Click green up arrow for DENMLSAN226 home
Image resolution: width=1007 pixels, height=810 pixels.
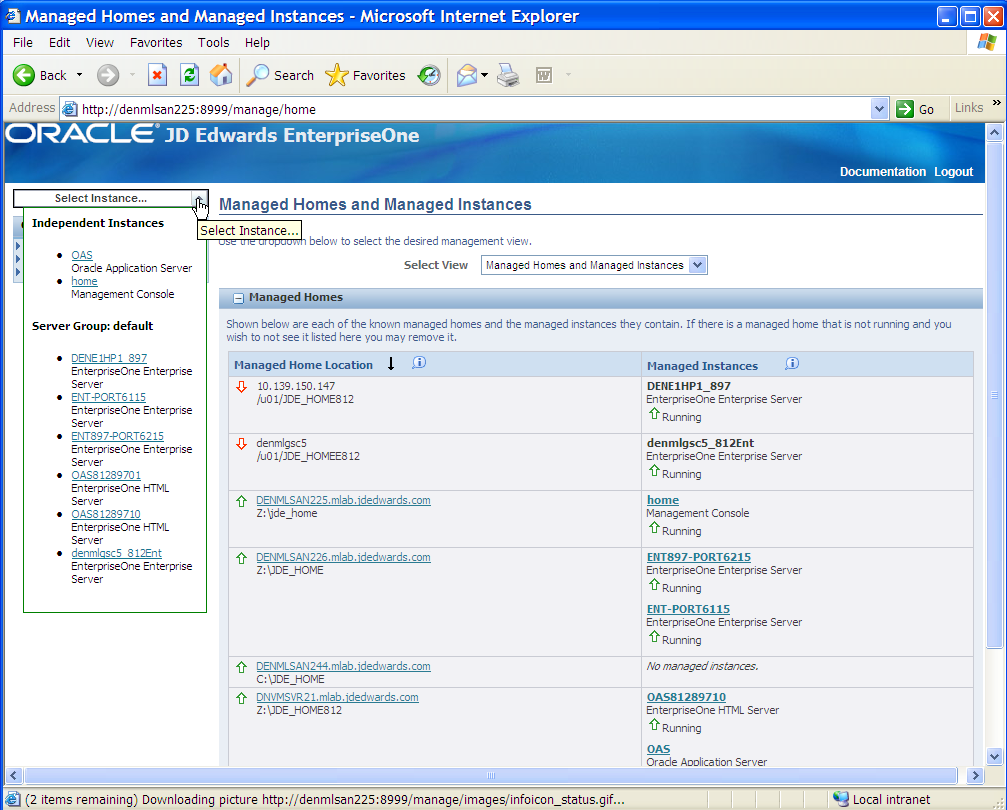pos(241,558)
